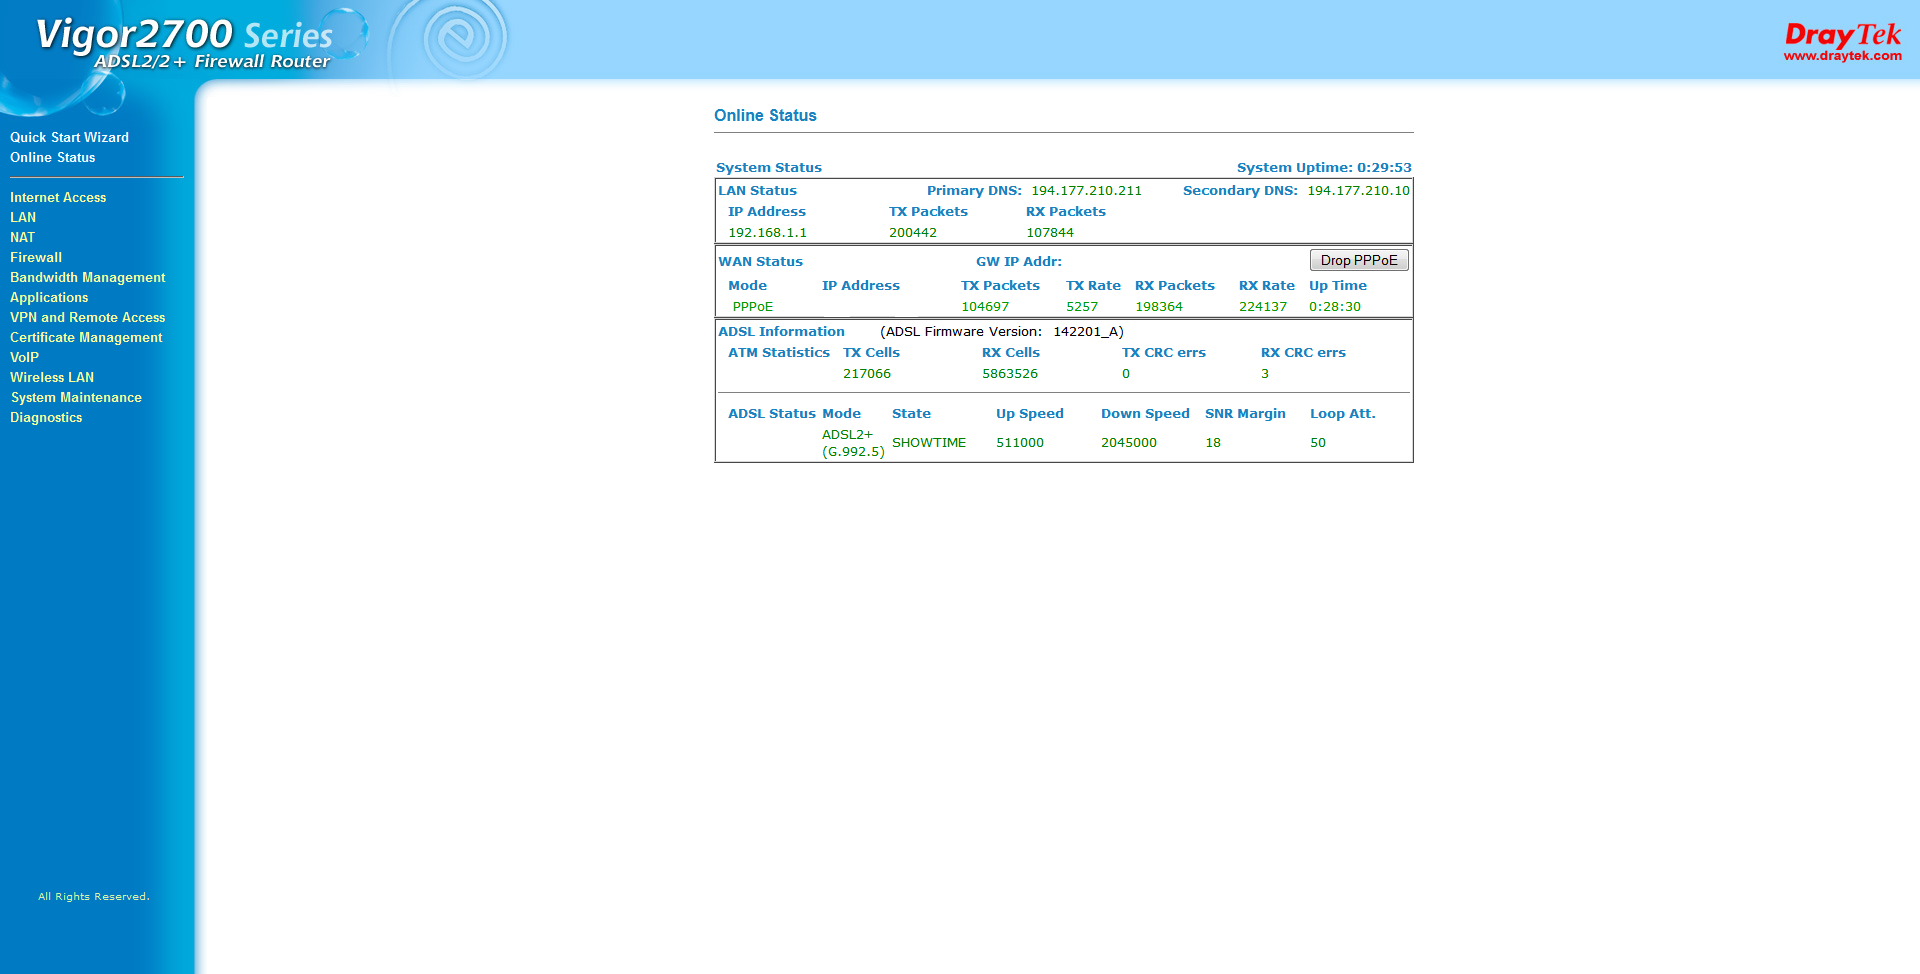Open VoIP settings
The width and height of the screenshot is (1920, 974).
click(x=24, y=357)
